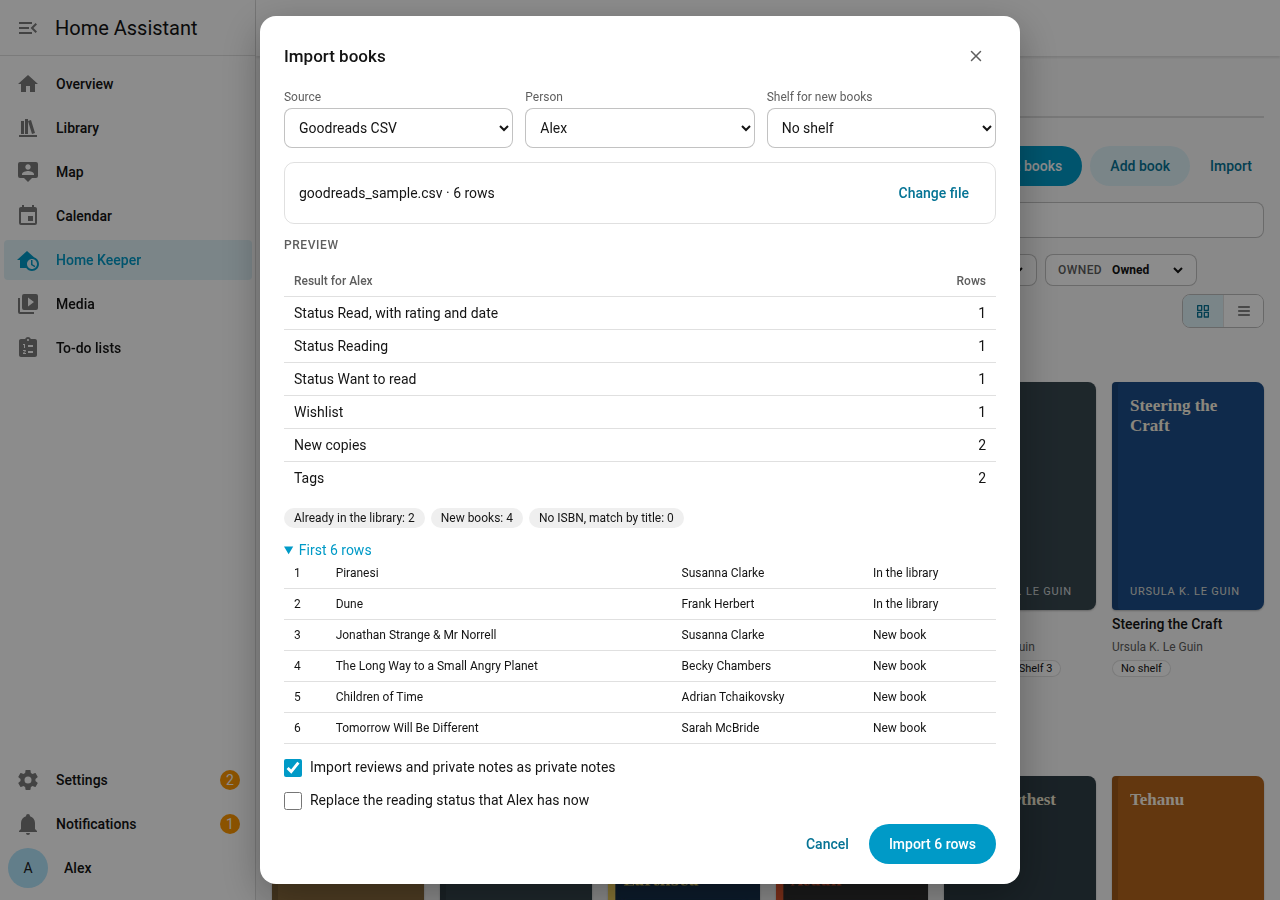Open Overview in the sidebar
This screenshot has height=900, width=1280.
[128, 84]
